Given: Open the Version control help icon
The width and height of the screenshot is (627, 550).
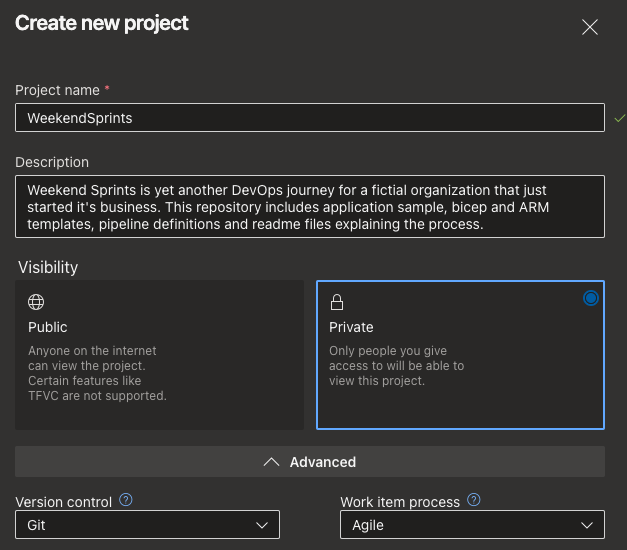Looking at the screenshot, I should [126, 500].
